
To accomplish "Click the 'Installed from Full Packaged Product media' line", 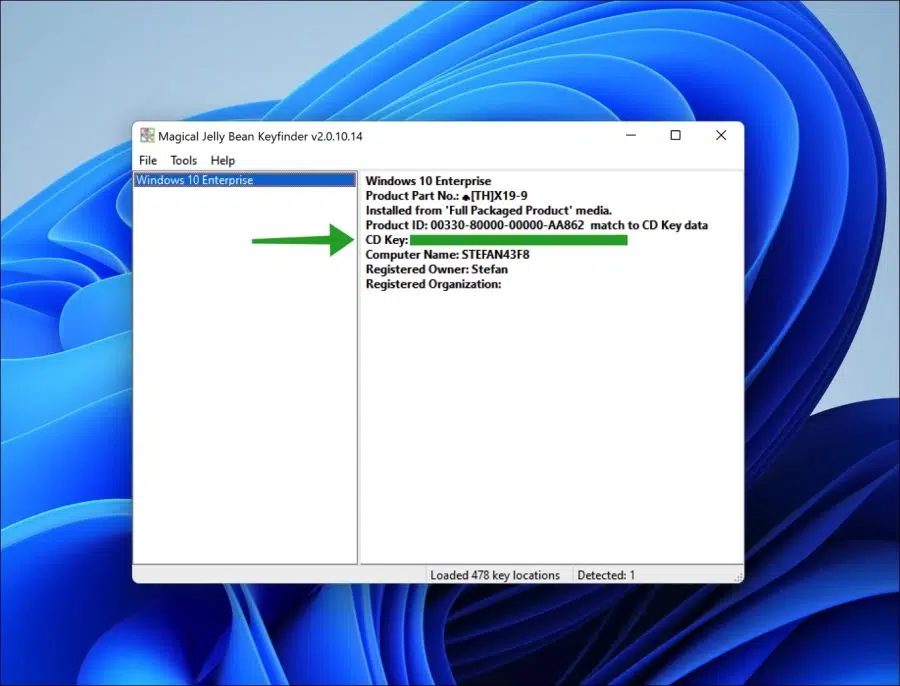I will point(488,211).
